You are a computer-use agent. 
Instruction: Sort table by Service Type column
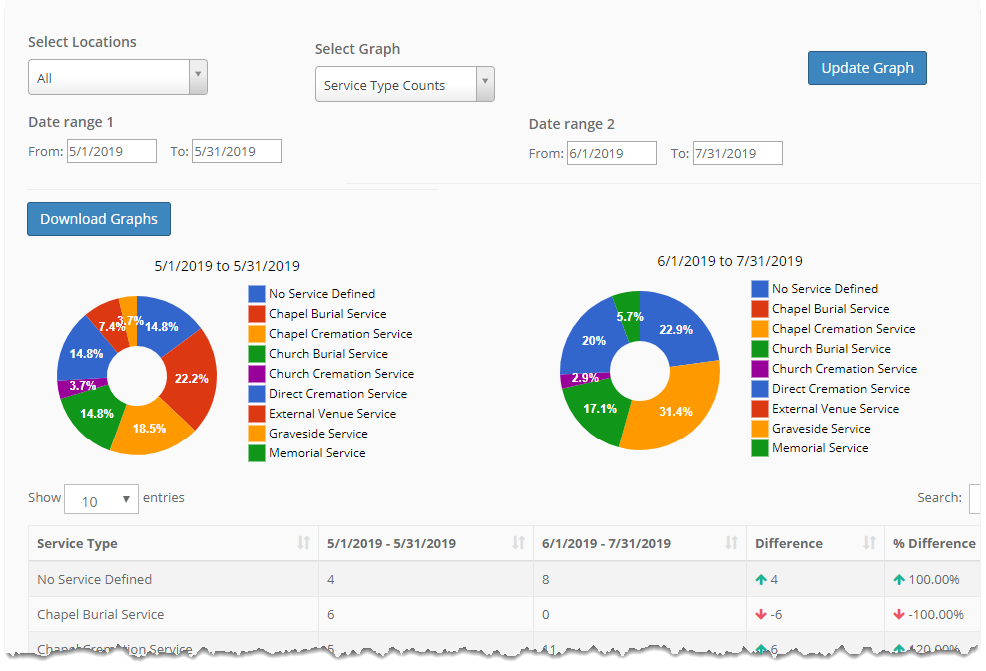172,543
